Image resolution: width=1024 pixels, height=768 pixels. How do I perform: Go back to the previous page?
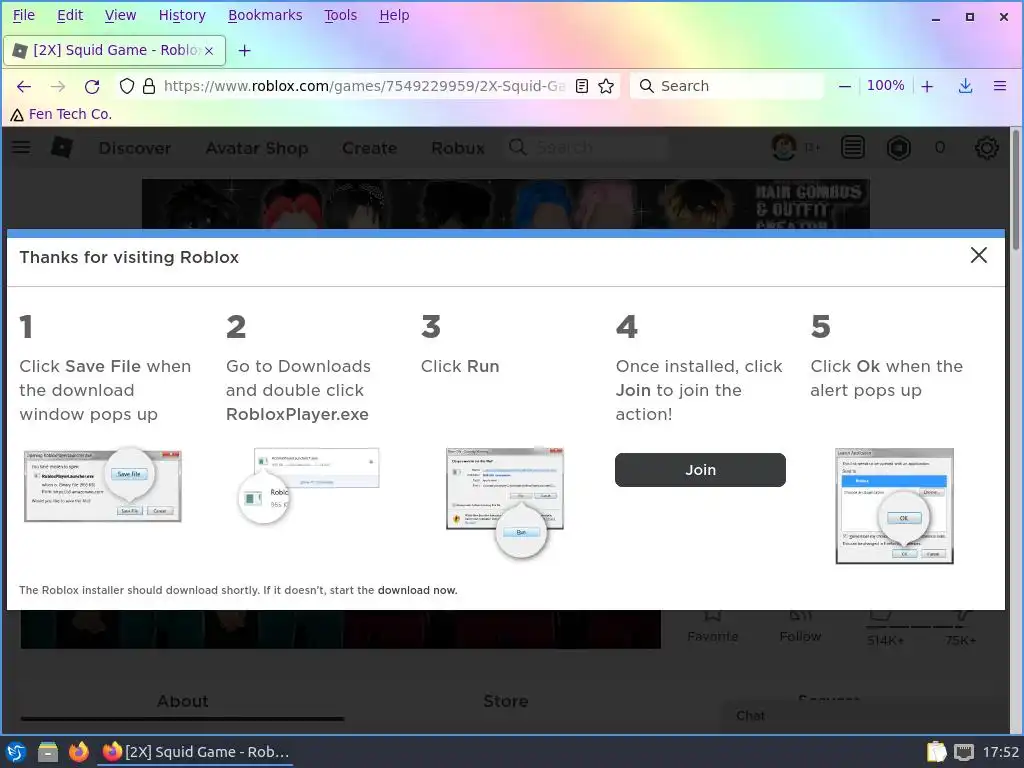(x=24, y=86)
